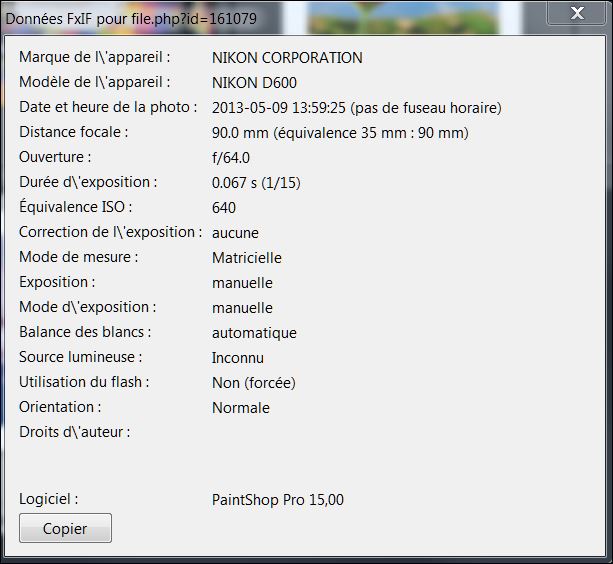
Task: Select the value 'NIKON CORPORATION'
Action: (287, 58)
